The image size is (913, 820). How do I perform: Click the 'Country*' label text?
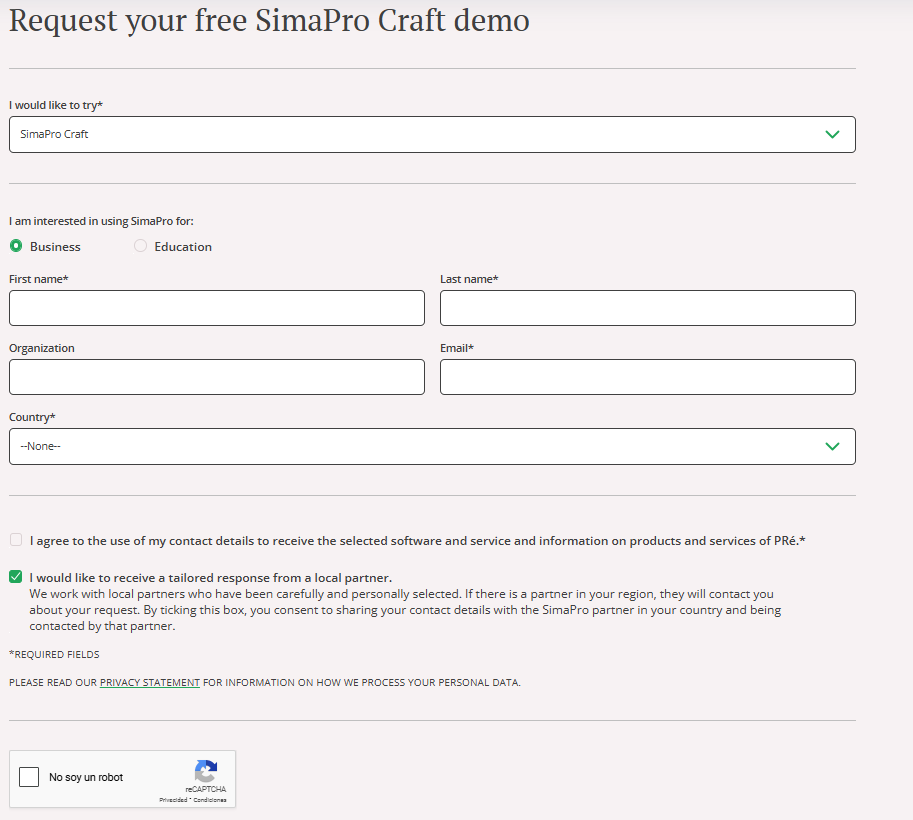click(32, 417)
